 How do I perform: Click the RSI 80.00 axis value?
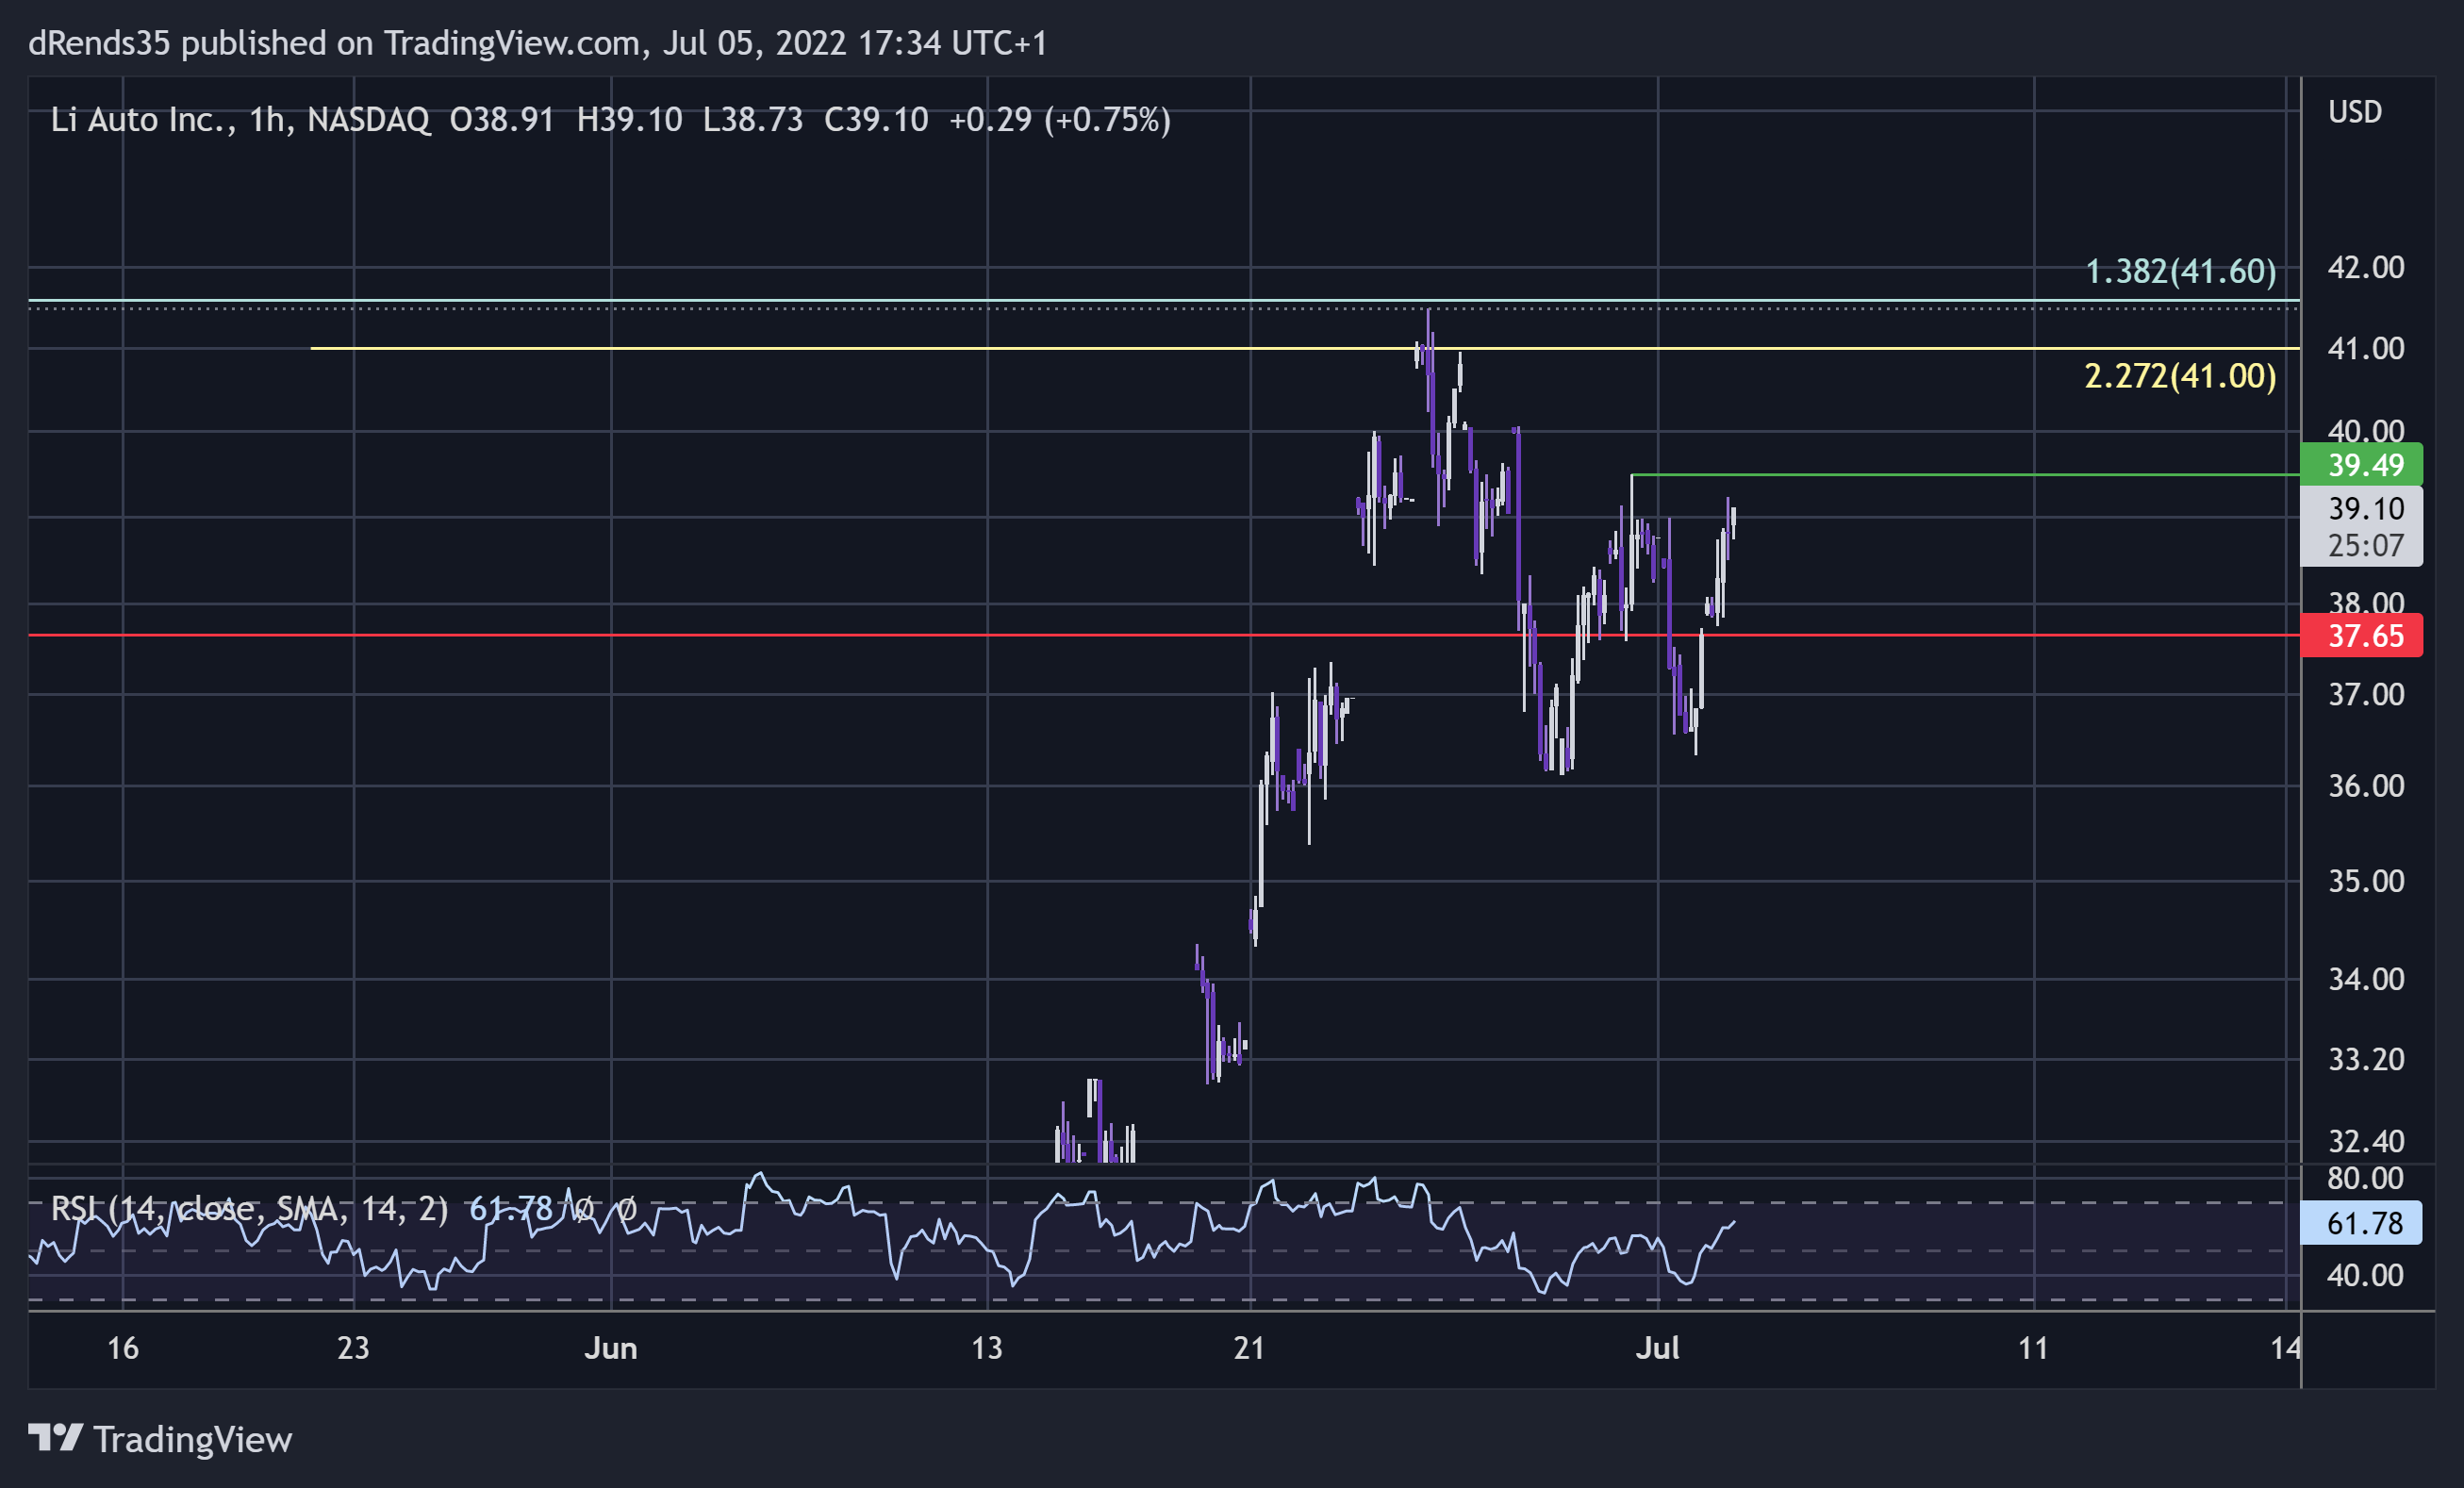tap(2366, 1178)
